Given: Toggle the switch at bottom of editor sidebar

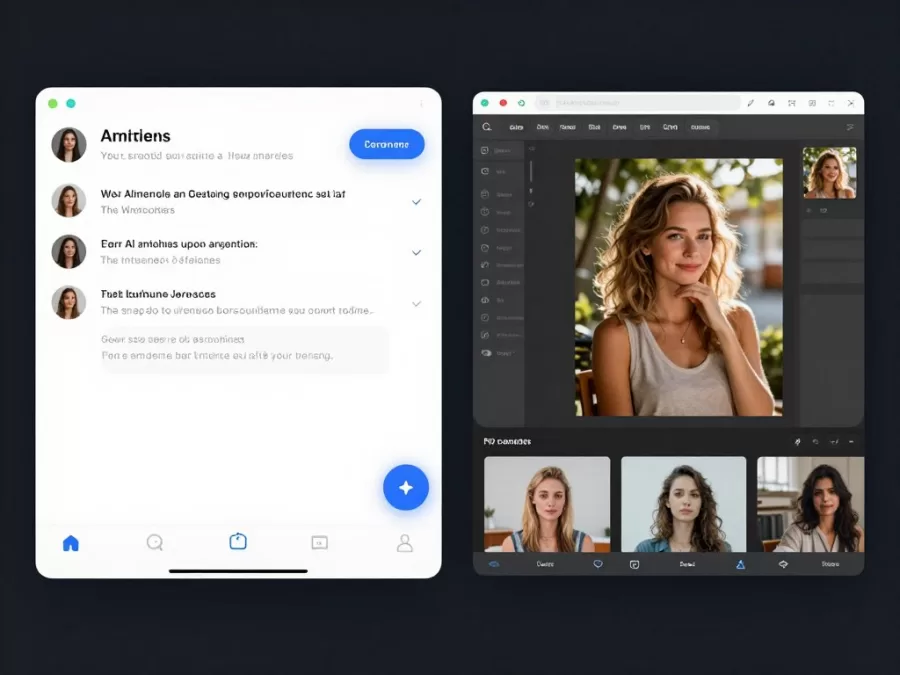Looking at the screenshot, I should pos(486,353).
